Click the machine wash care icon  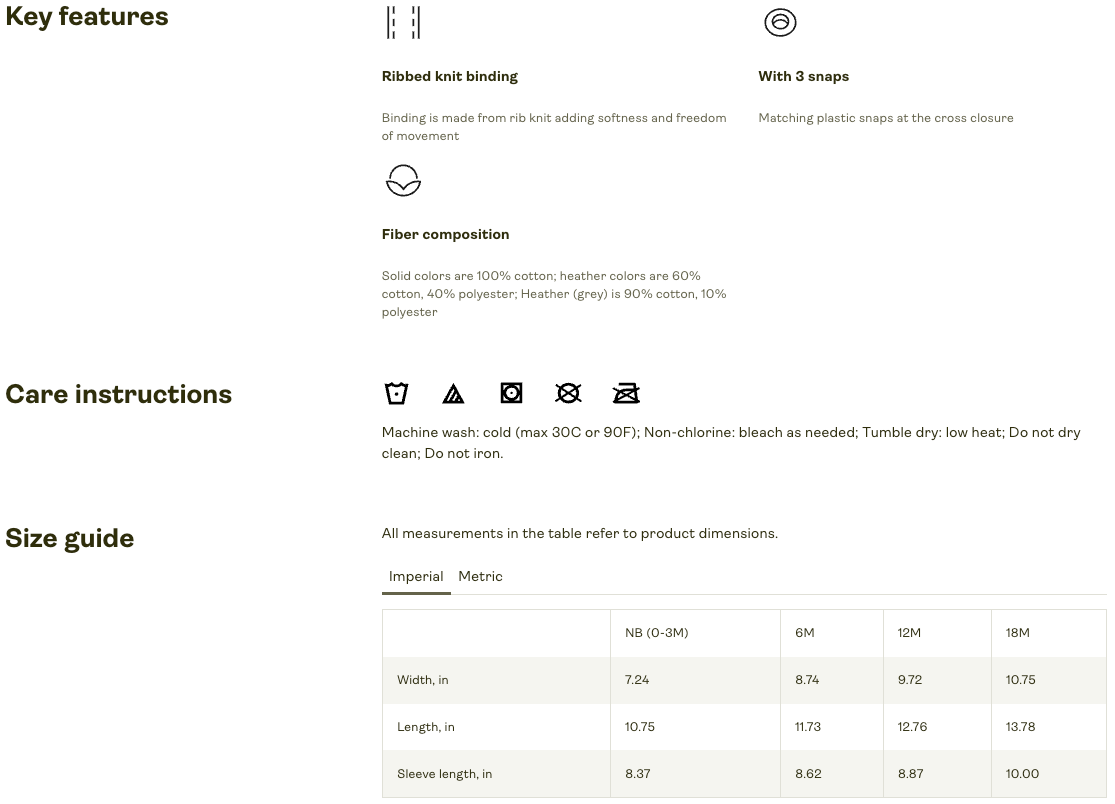coord(396,393)
